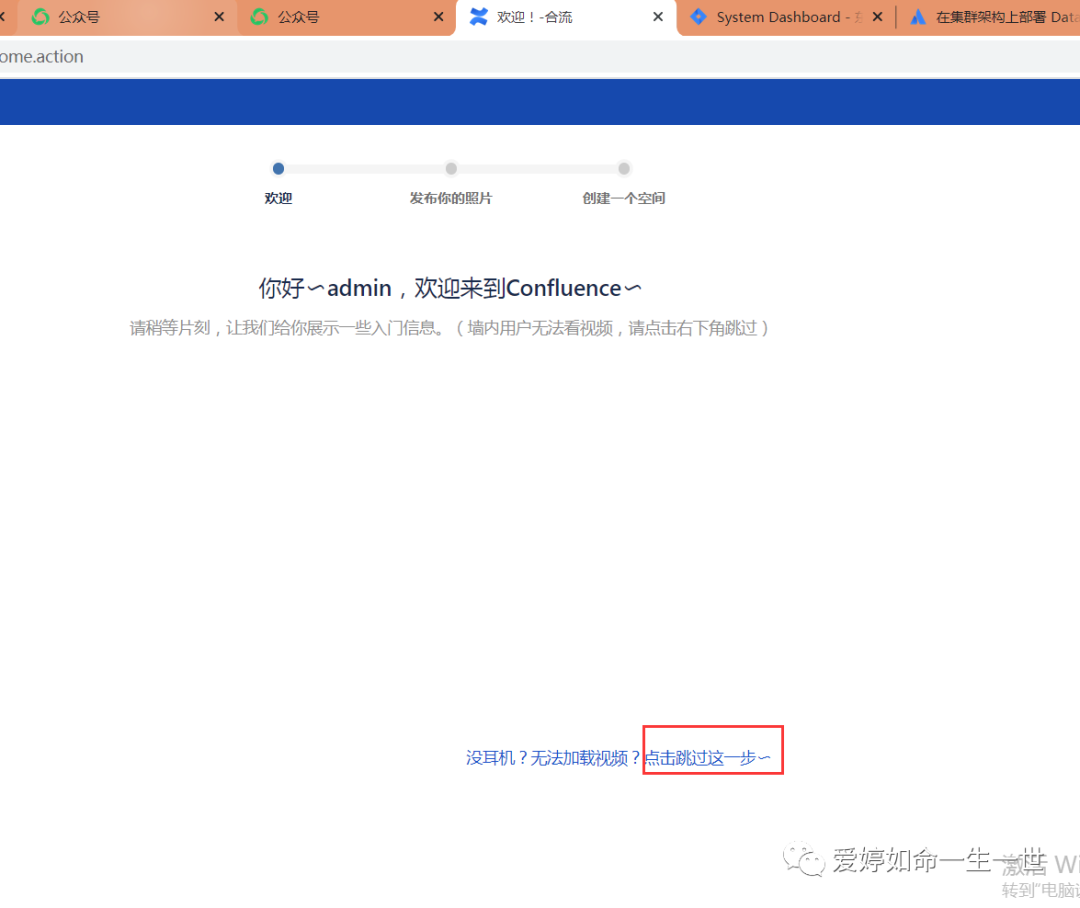Image resolution: width=1080 pixels, height=908 pixels.
Task: Click the 创建一个空间 step label
Action: pos(624,198)
